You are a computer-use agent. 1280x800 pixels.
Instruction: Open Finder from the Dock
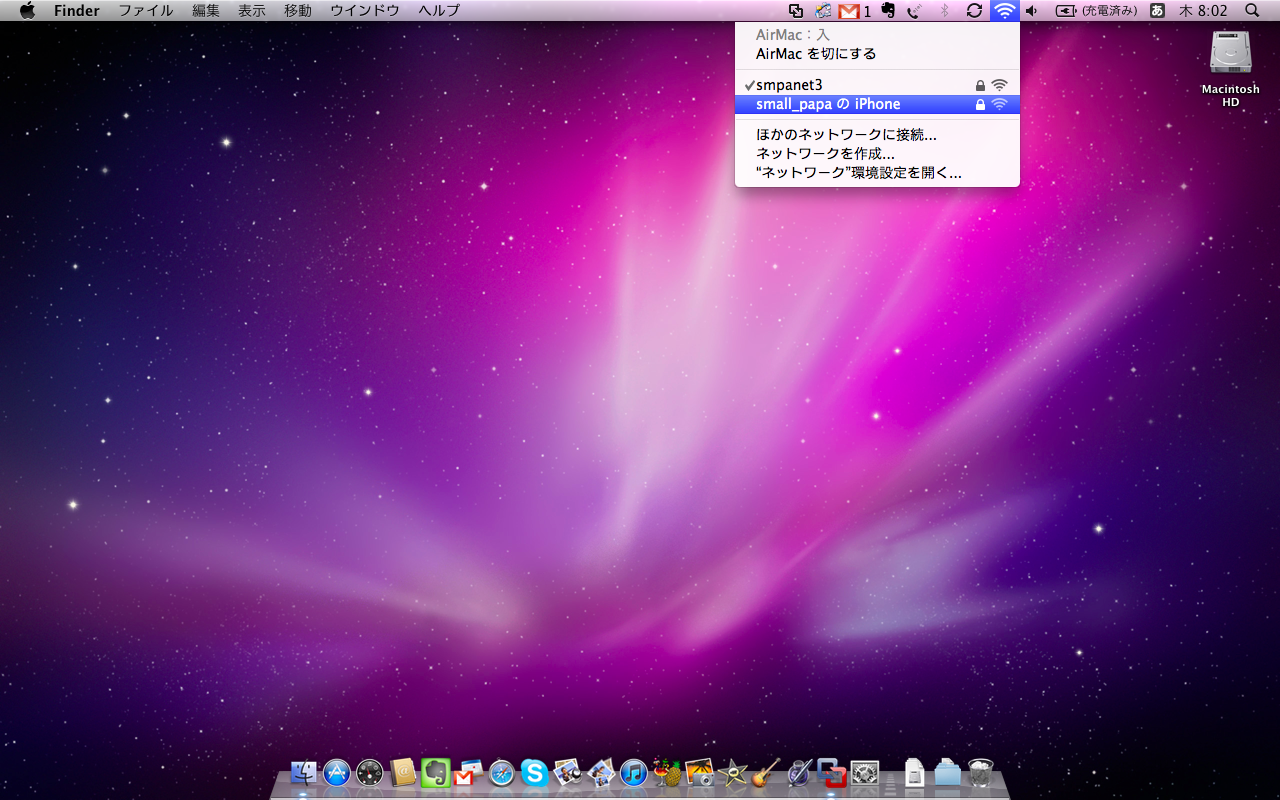pos(304,772)
